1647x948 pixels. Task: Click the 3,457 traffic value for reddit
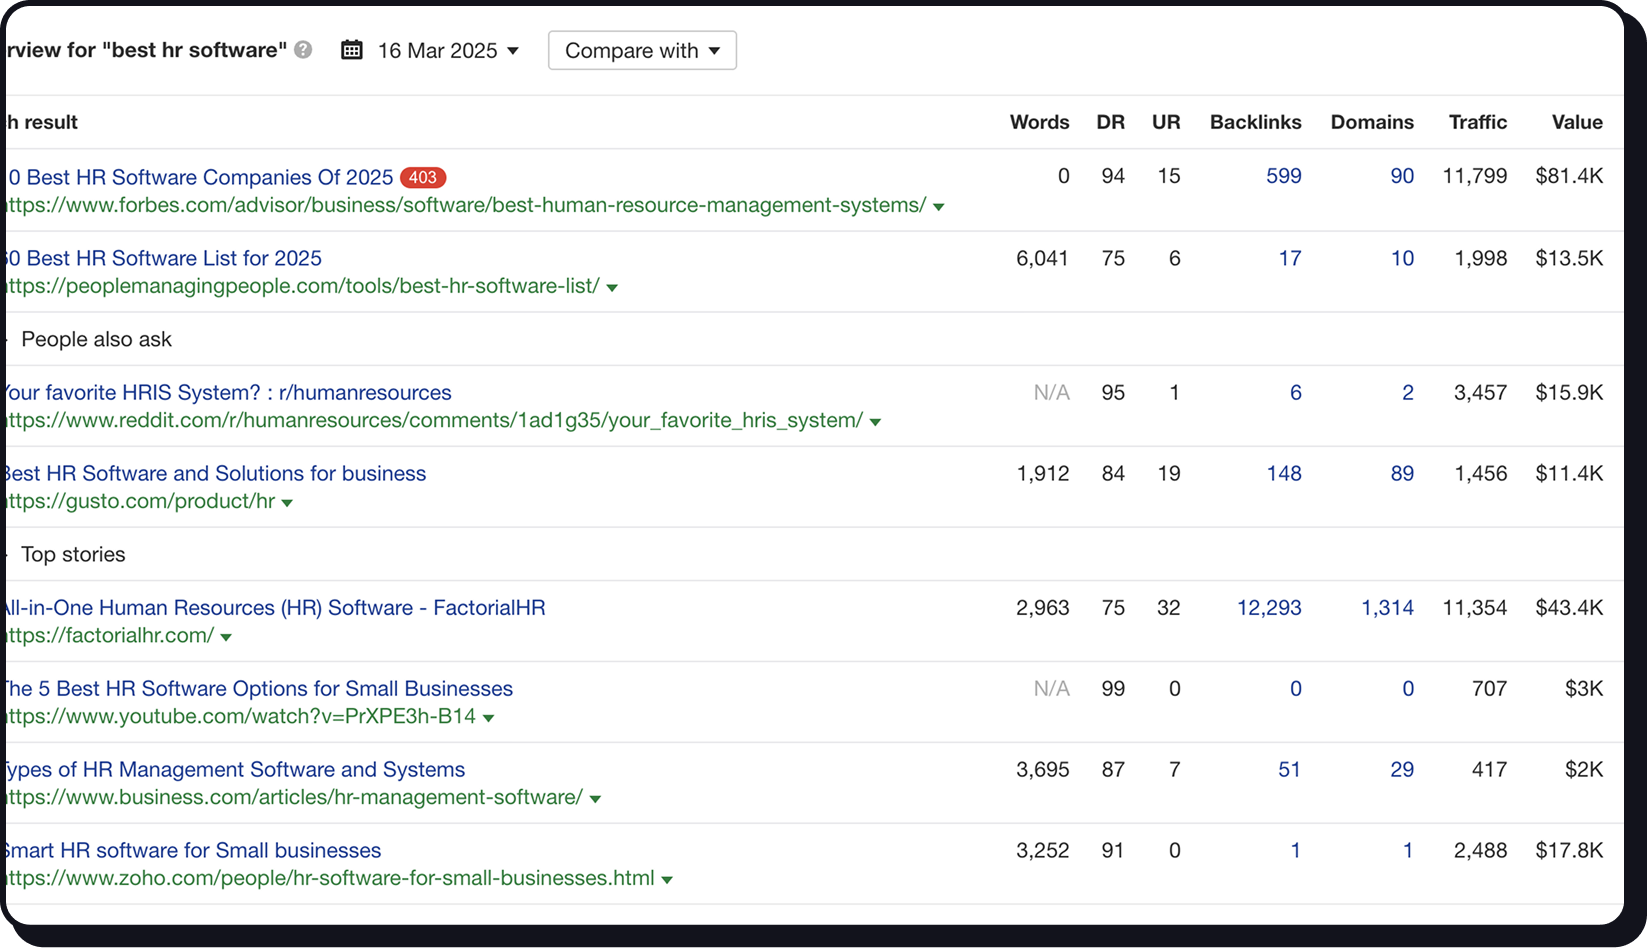tap(1480, 393)
